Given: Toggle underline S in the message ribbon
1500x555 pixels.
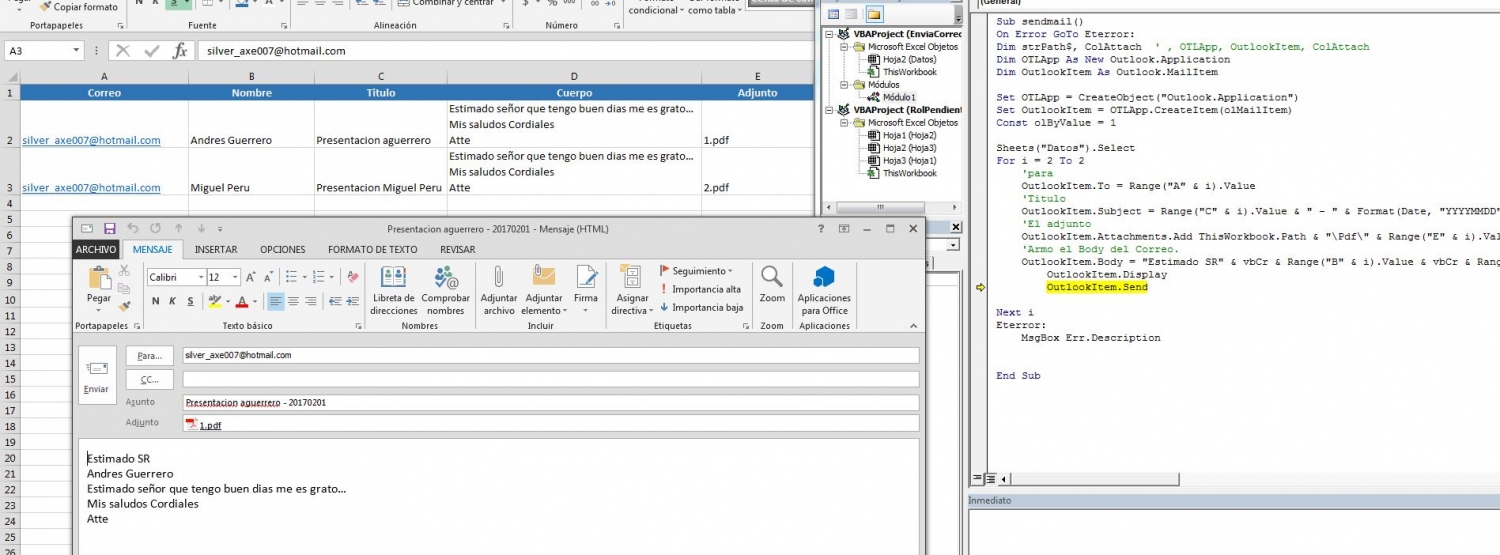Looking at the screenshot, I should [x=191, y=301].
